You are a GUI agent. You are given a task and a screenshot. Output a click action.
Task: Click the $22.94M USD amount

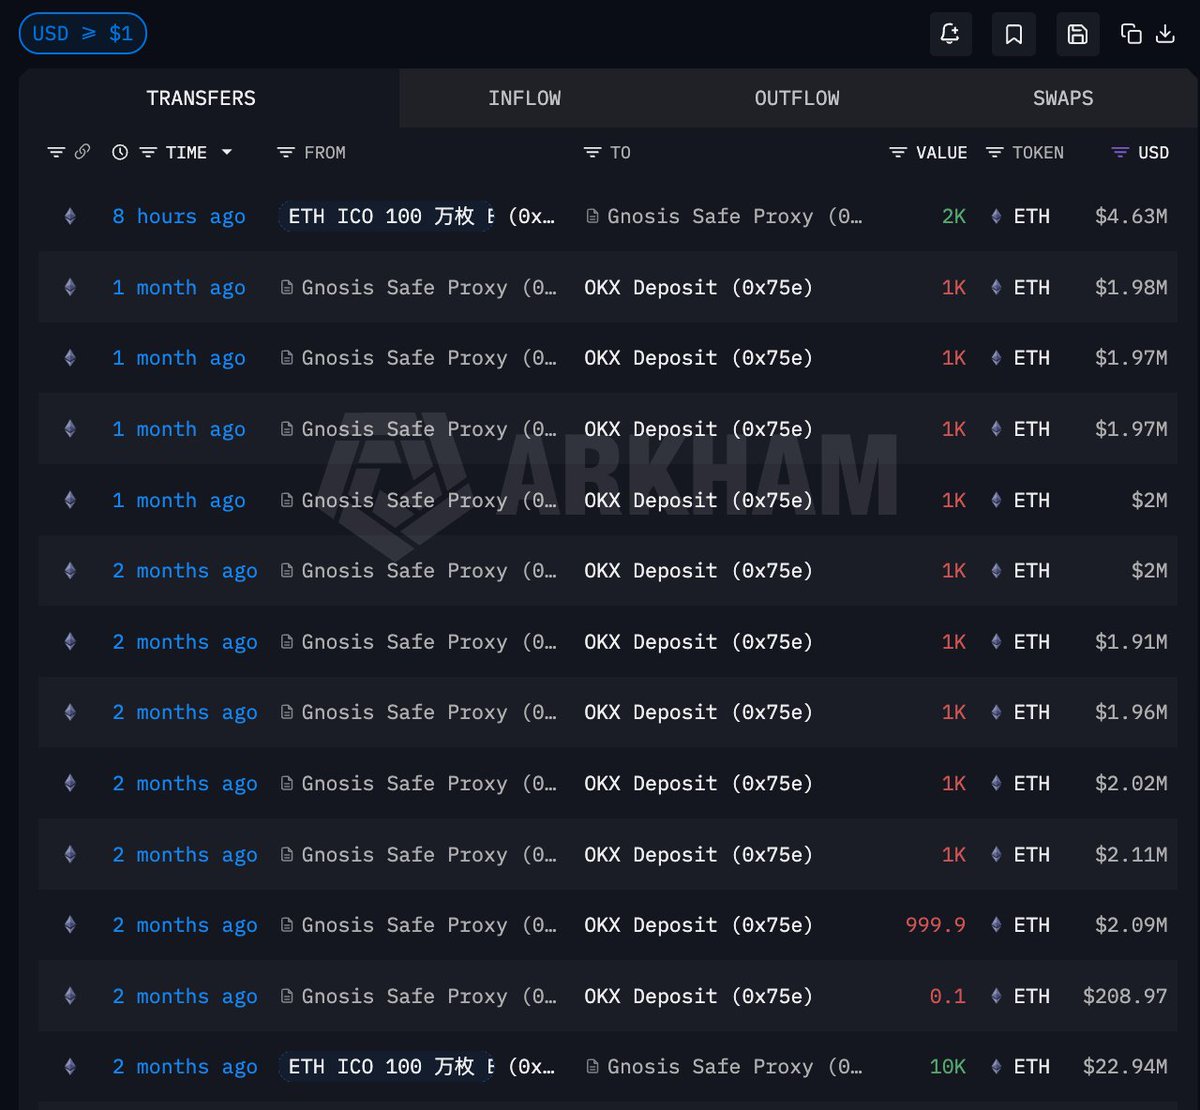point(1125,1067)
